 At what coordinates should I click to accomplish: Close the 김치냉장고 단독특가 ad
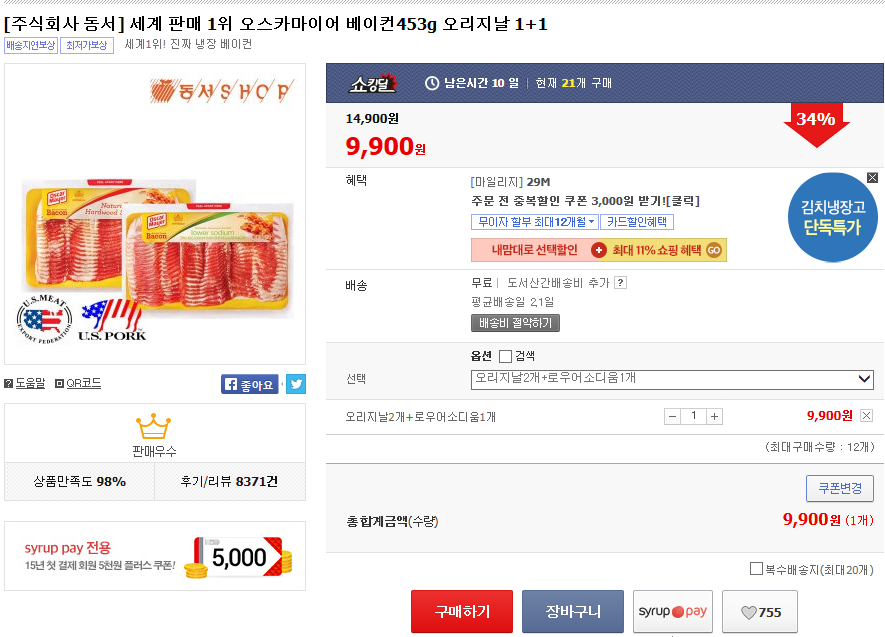point(872,177)
